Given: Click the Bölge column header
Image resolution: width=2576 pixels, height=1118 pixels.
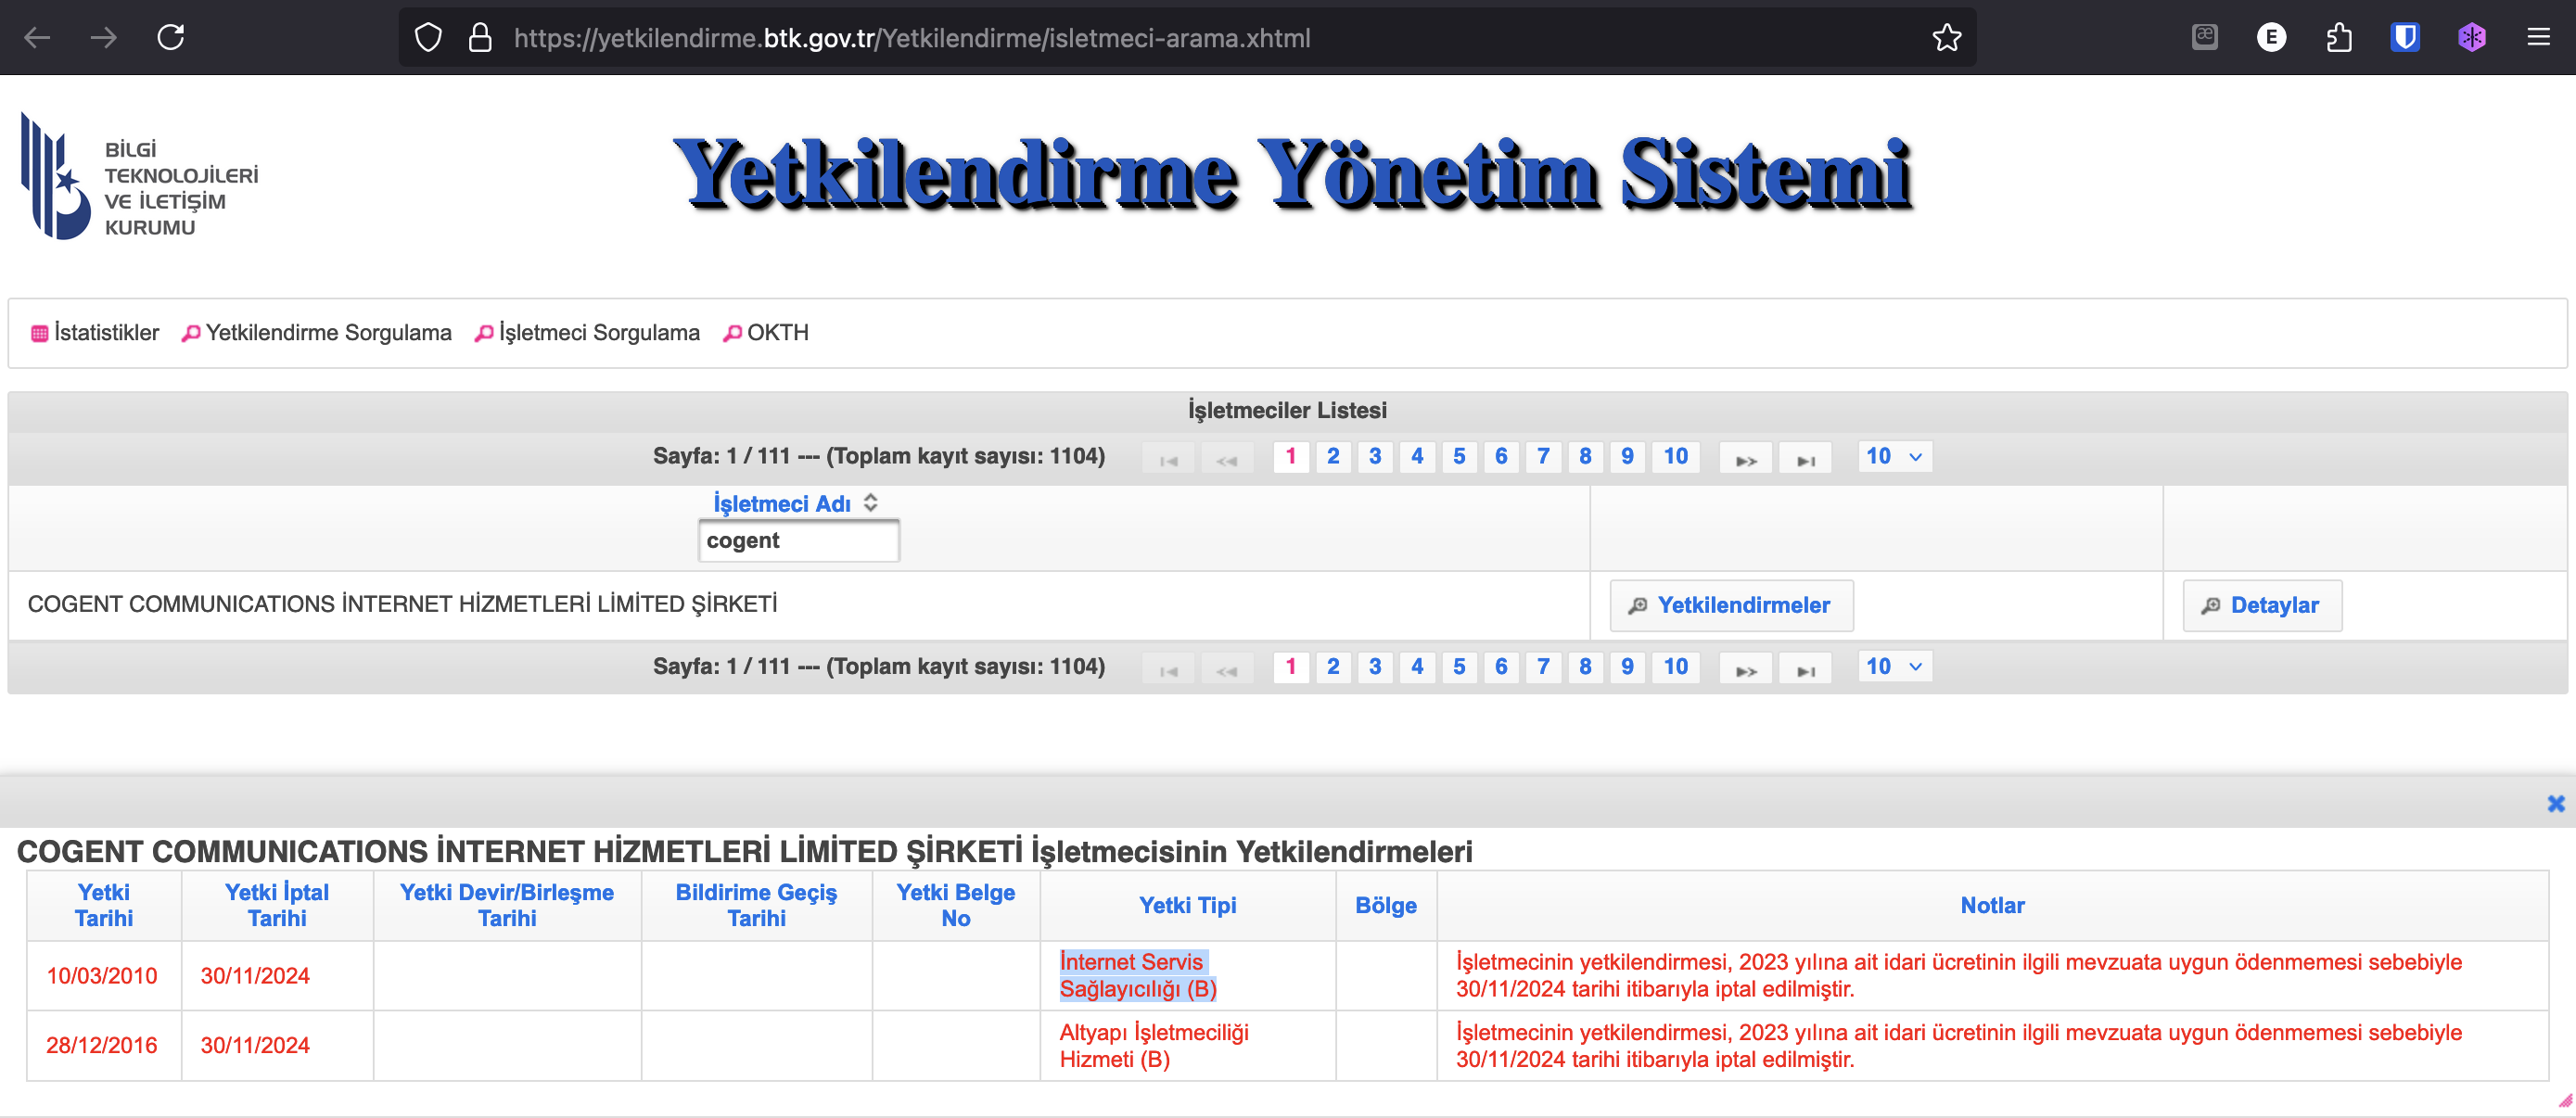Looking at the screenshot, I should click(1385, 905).
